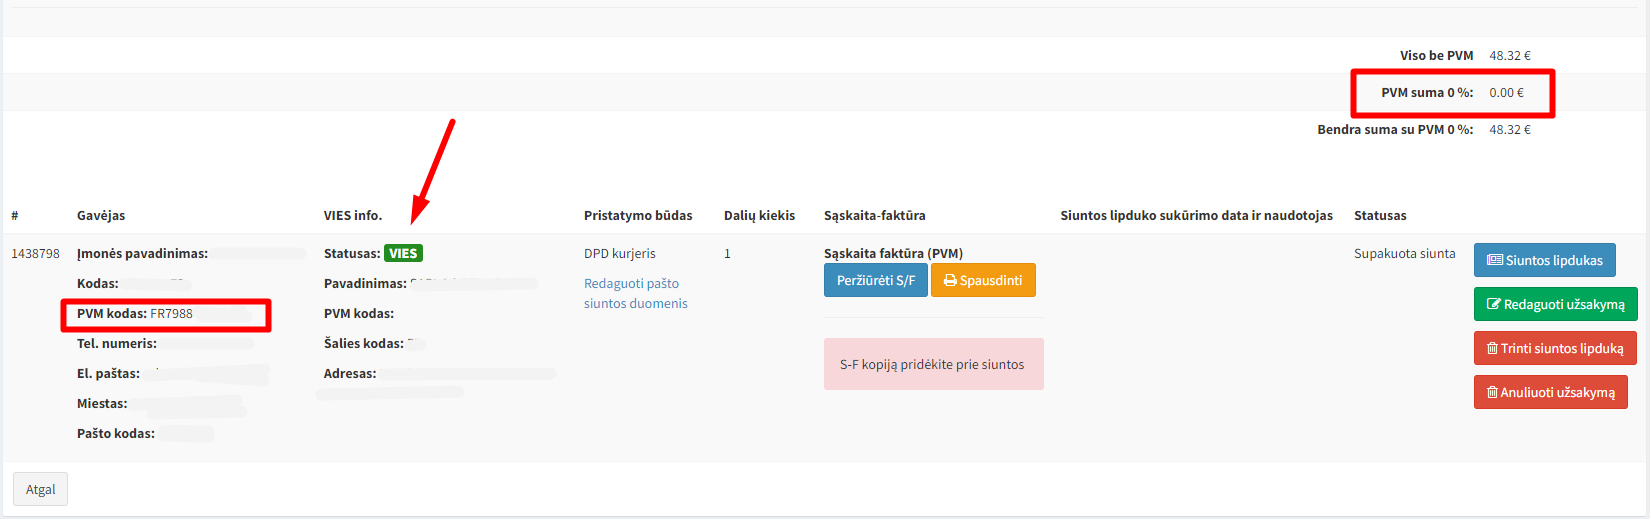1650x519 pixels.
Task: Click the pencil icon on Redaguoti užsakymą
Action: tap(1494, 304)
